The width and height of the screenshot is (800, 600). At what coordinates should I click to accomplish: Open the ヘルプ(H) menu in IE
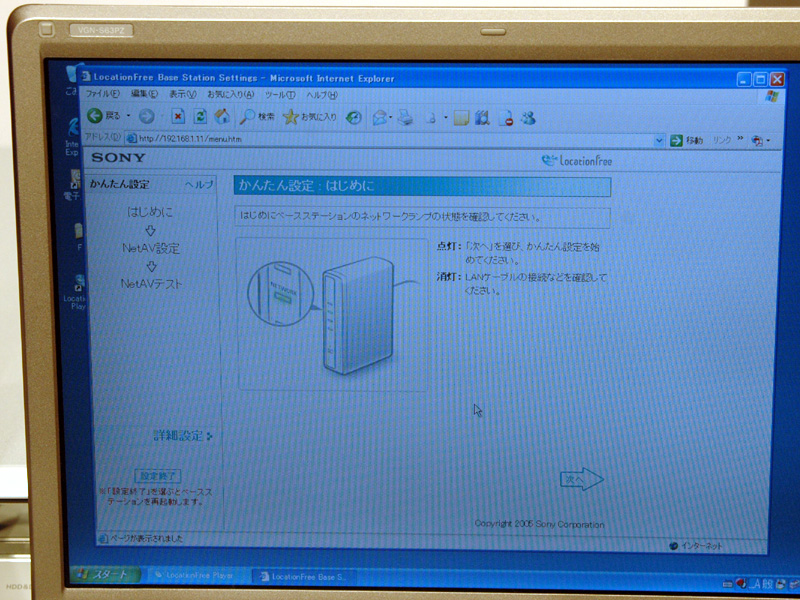(321, 95)
